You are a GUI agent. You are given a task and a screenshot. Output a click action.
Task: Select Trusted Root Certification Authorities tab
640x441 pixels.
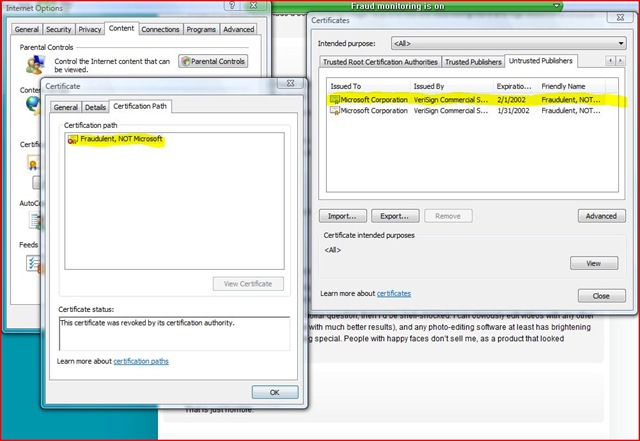coord(380,62)
